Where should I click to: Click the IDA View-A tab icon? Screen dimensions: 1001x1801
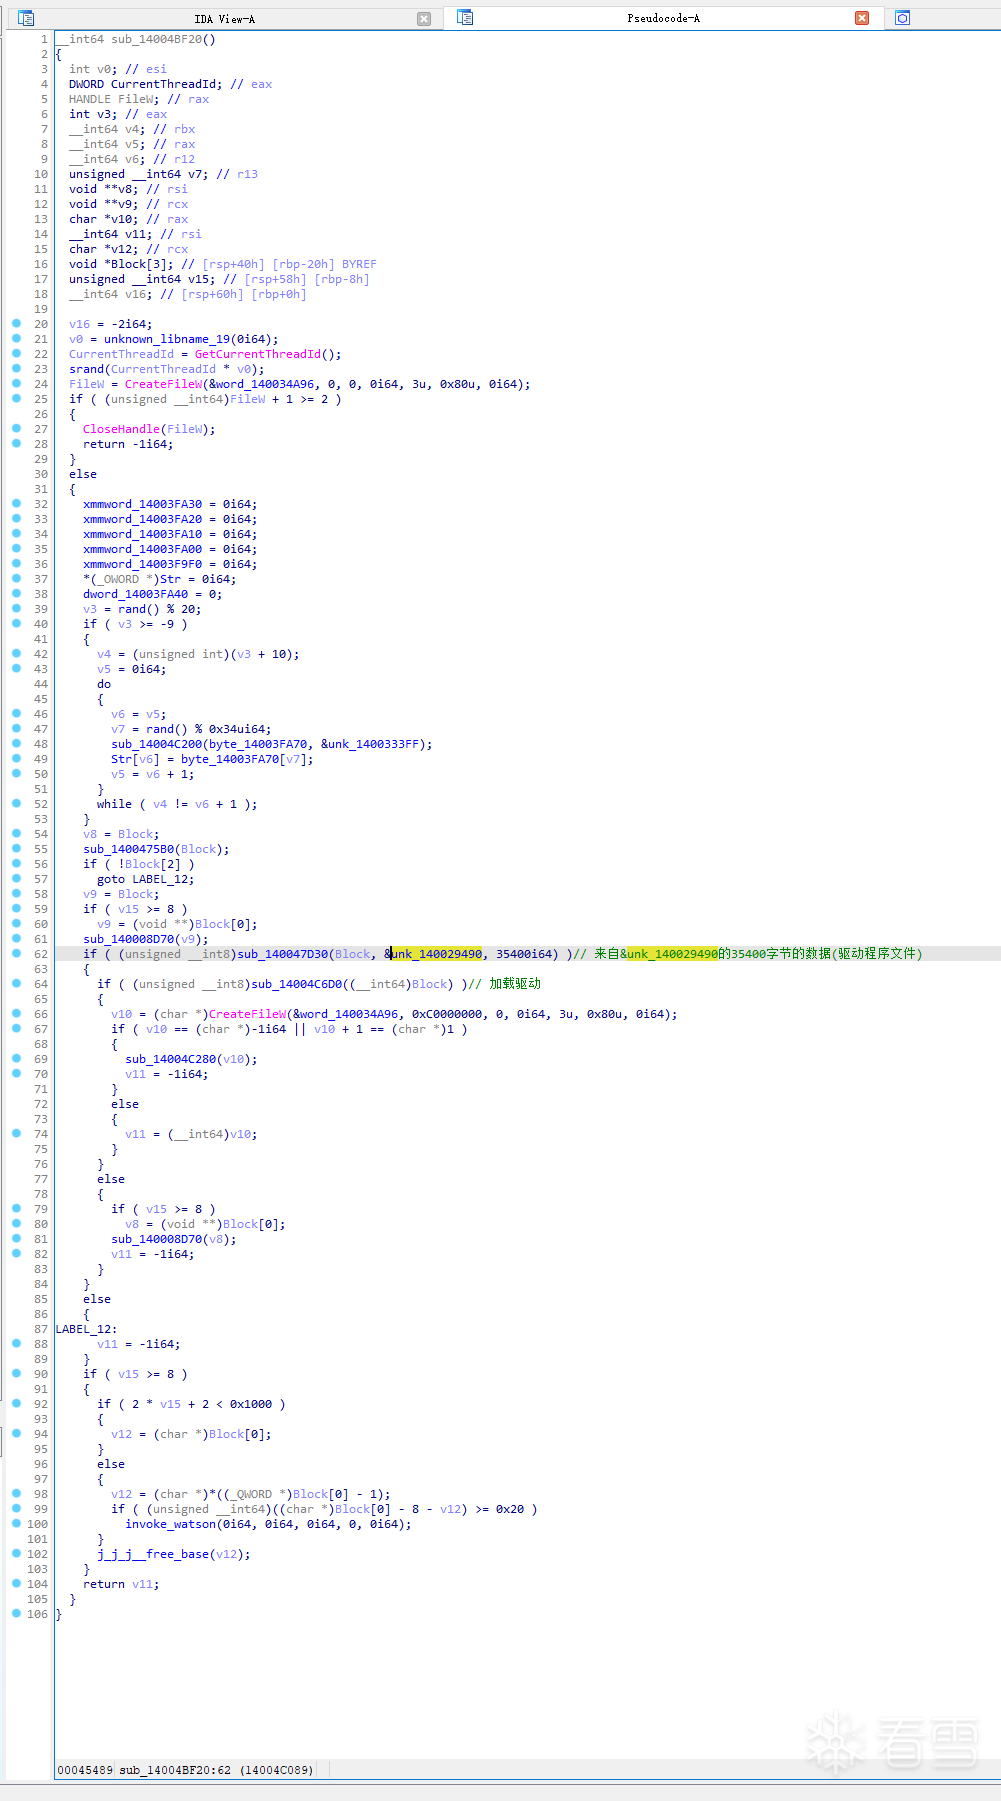(x=26, y=18)
